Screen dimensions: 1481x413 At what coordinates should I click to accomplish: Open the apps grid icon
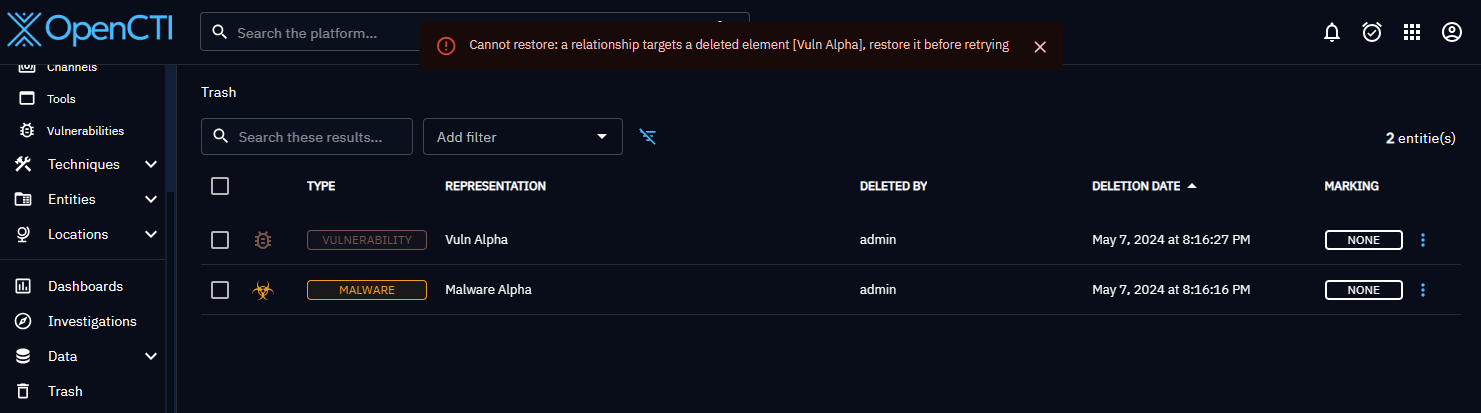point(1412,32)
